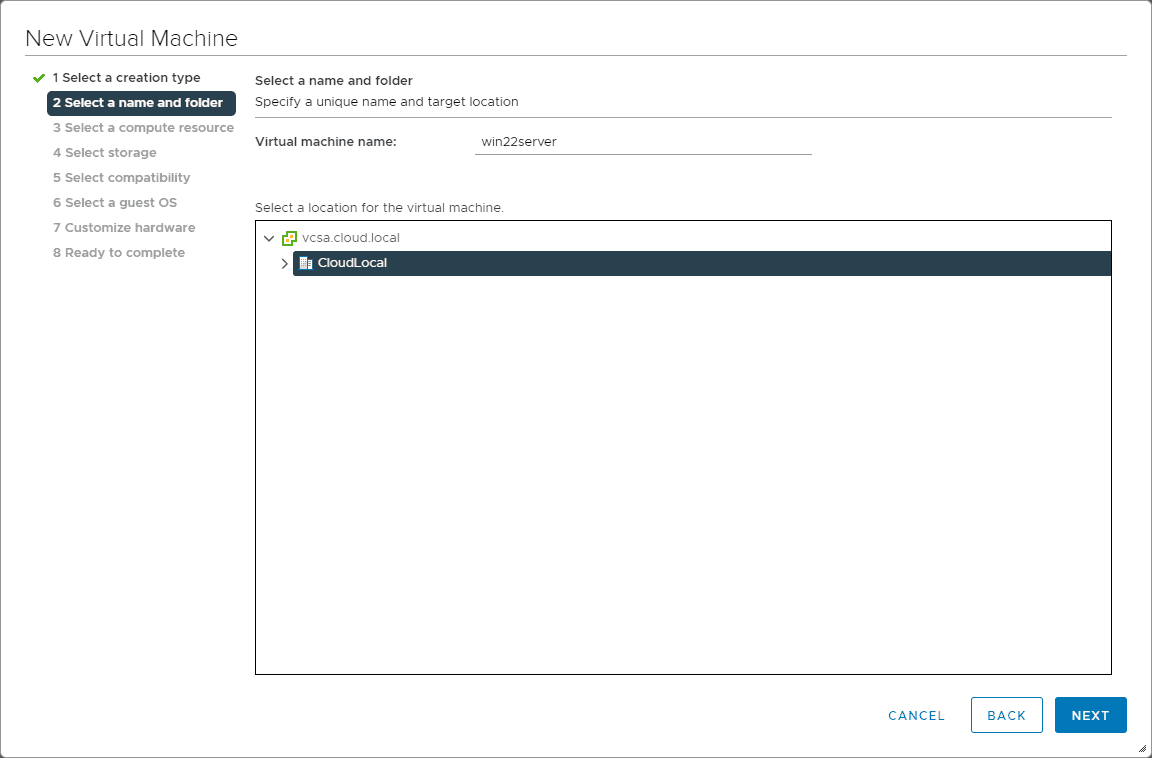Click the dialog resize grip in the corner
This screenshot has height=758, width=1152.
coord(1142,748)
